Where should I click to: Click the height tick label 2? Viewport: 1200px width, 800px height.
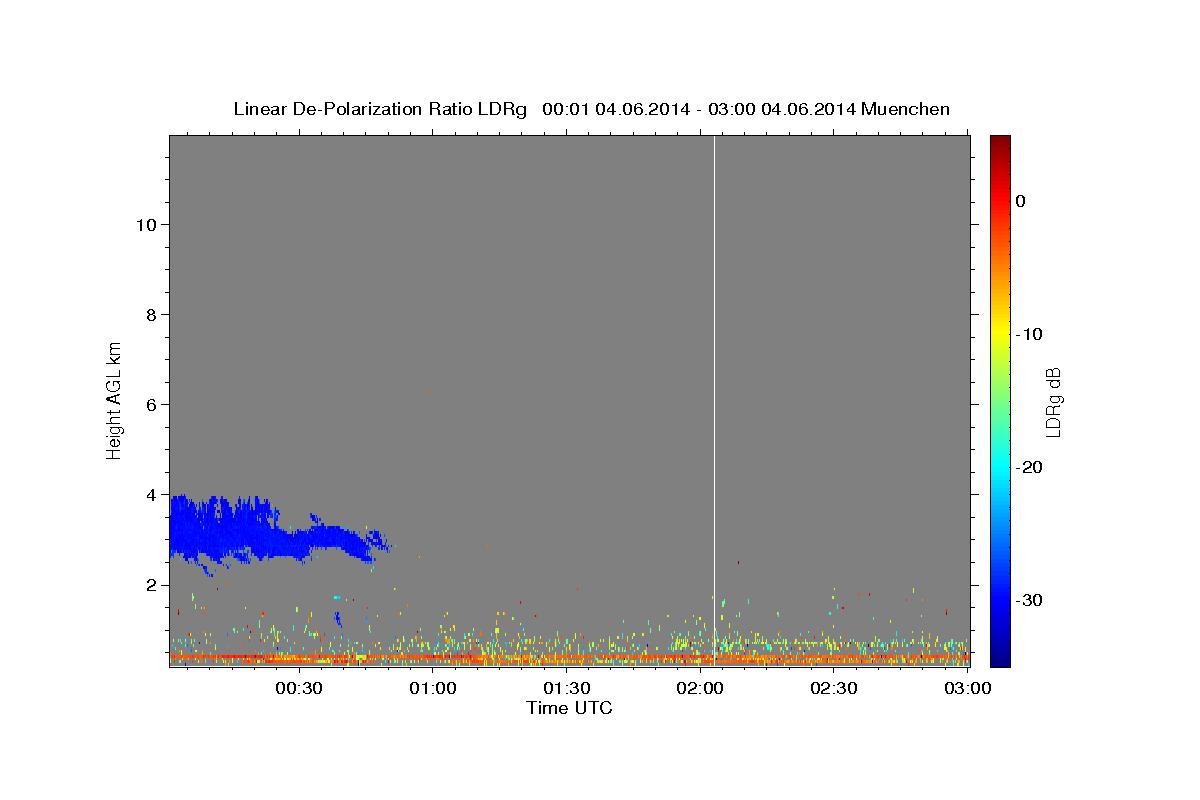[149, 584]
